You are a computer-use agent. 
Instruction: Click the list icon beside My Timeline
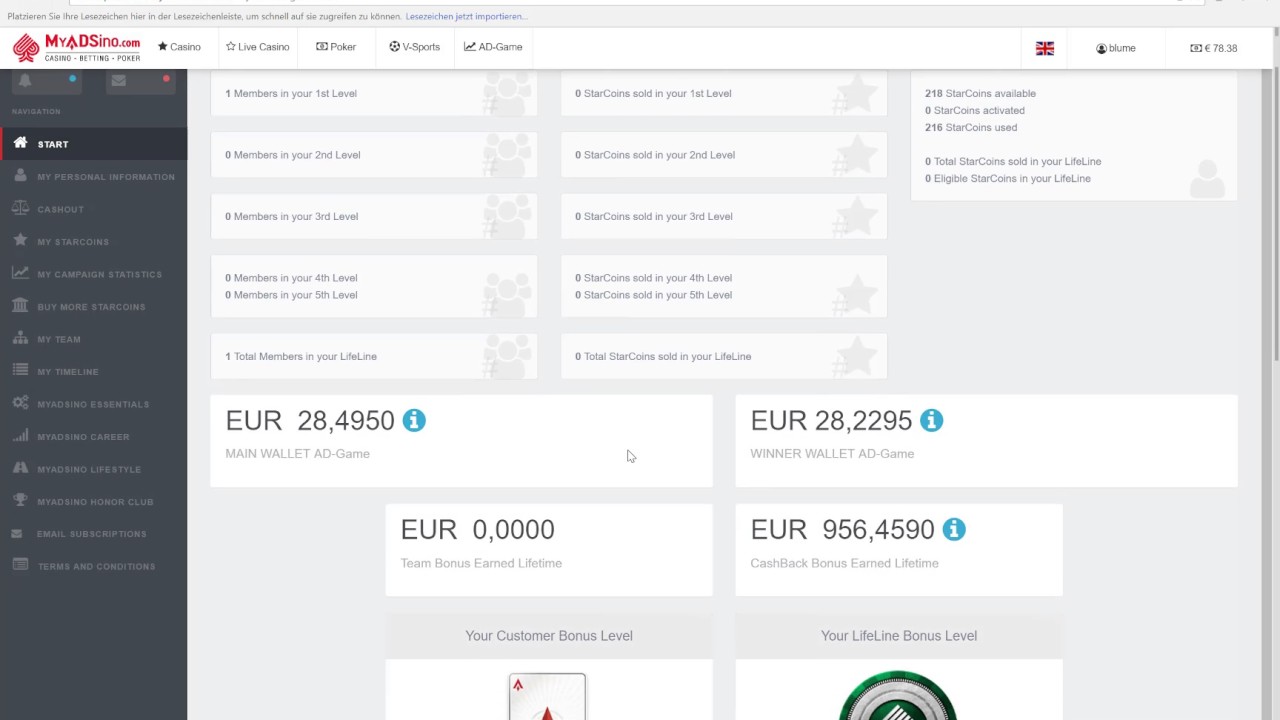[x=20, y=371]
